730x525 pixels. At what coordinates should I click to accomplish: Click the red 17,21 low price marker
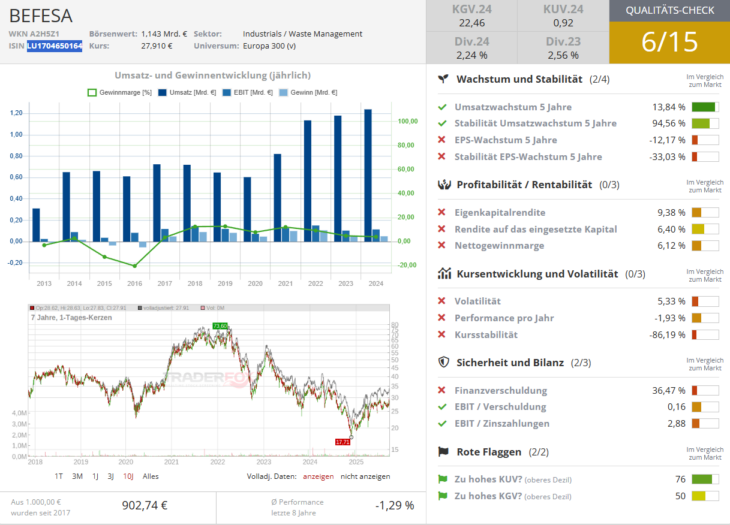pos(342,441)
